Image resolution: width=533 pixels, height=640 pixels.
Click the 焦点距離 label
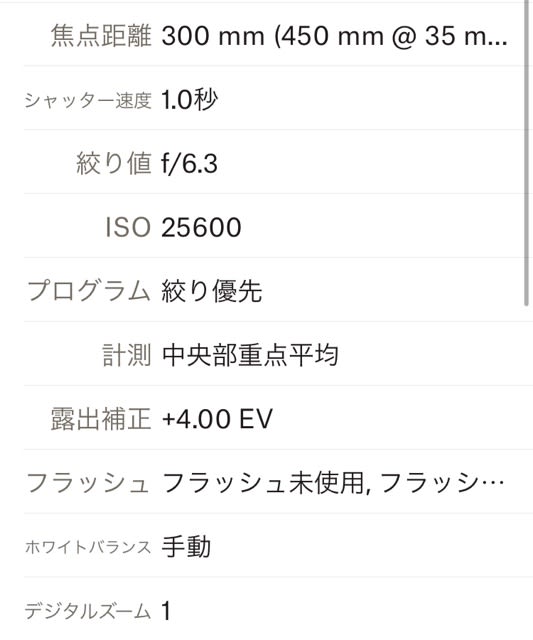101,36
